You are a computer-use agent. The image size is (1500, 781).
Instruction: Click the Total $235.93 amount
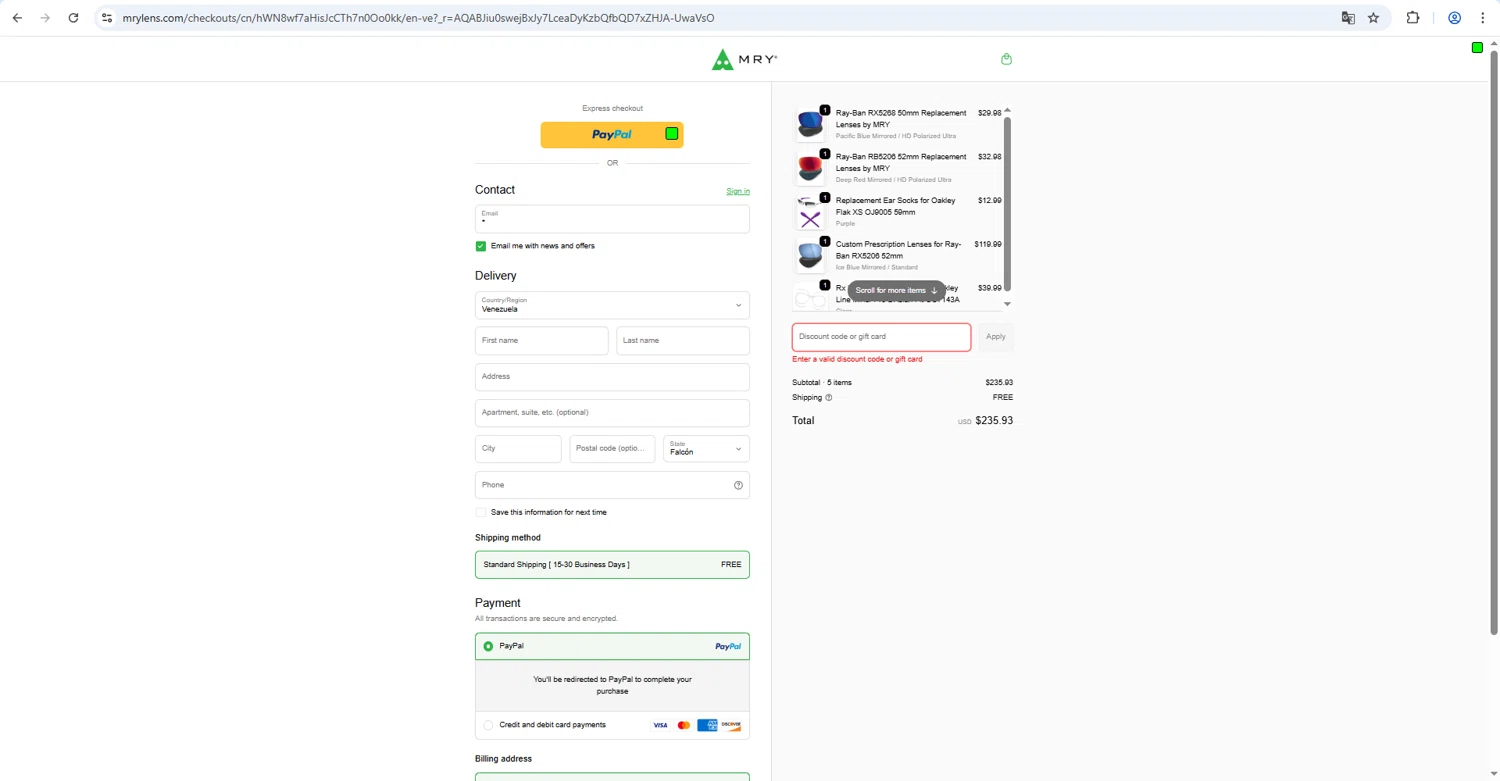[994, 421]
